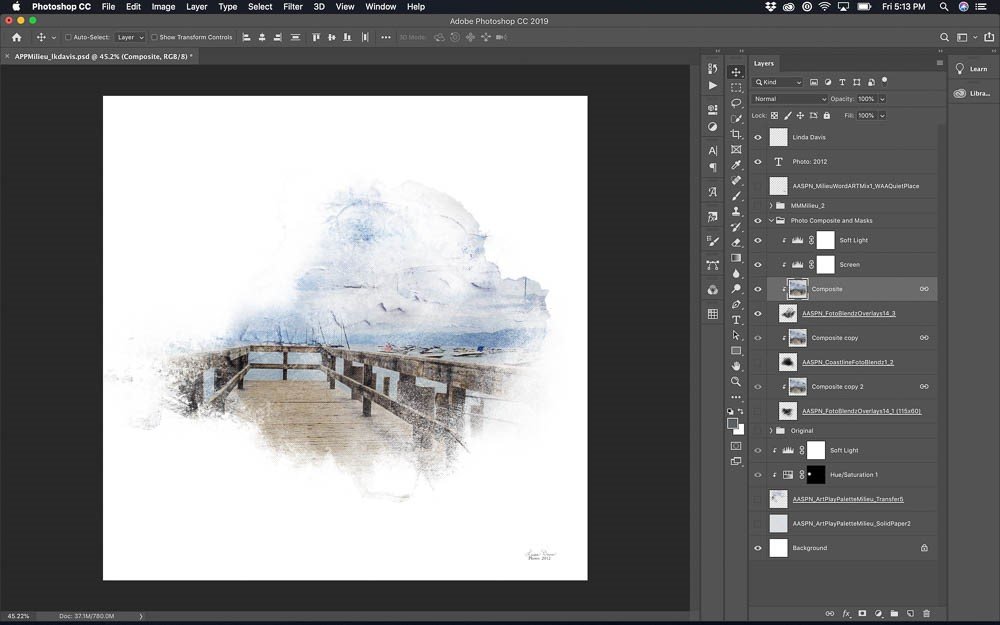Viewport: 1000px width, 625px height.
Task: Click the Opacity 100% value field
Action: click(867, 99)
